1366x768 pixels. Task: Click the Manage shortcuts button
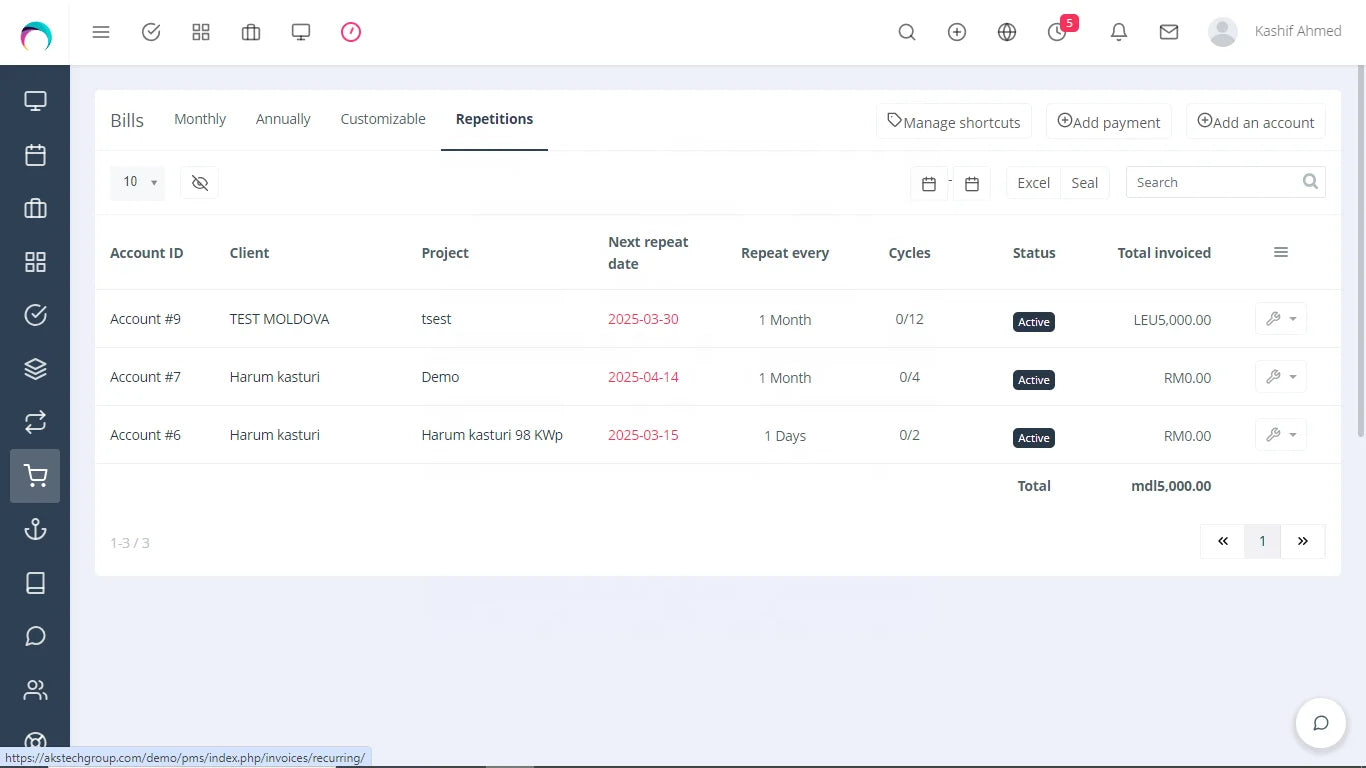pyautogui.click(x=954, y=122)
